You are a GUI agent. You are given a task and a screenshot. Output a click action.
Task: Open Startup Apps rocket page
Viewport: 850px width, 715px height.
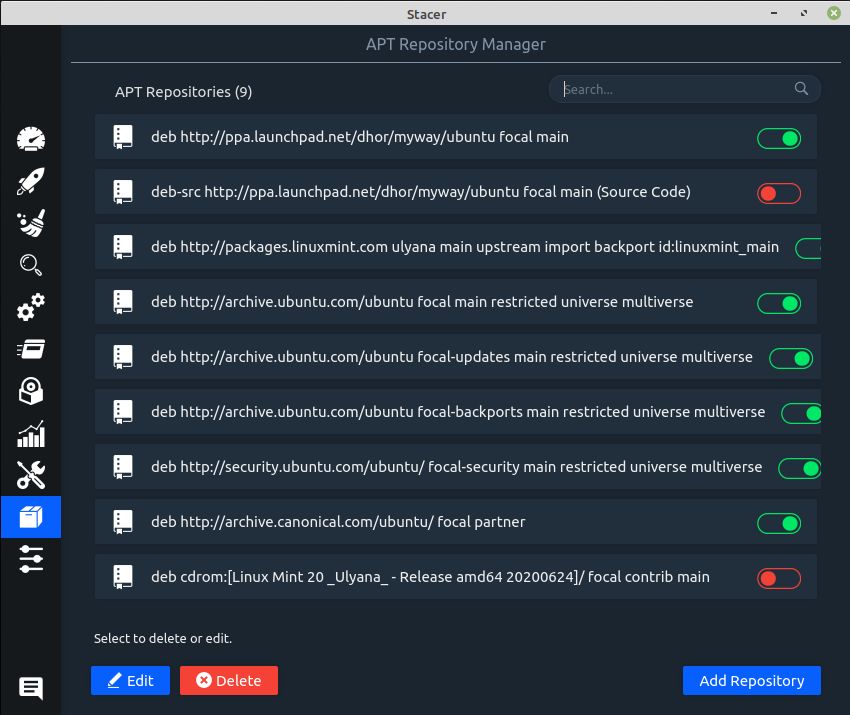(x=31, y=181)
